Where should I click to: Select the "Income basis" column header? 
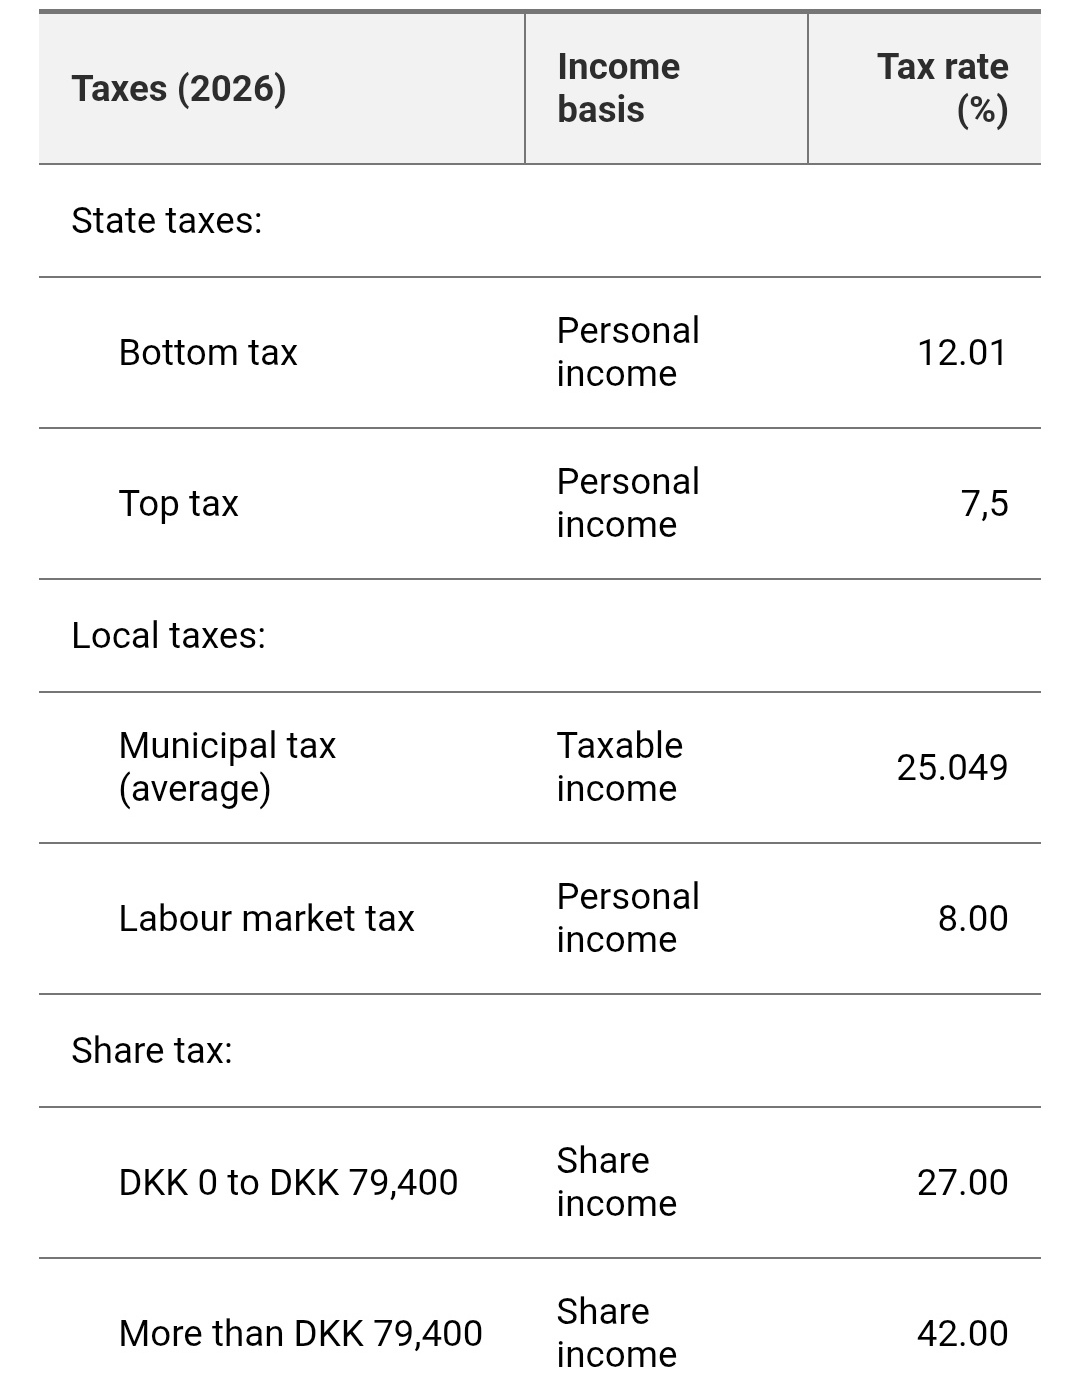click(618, 88)
